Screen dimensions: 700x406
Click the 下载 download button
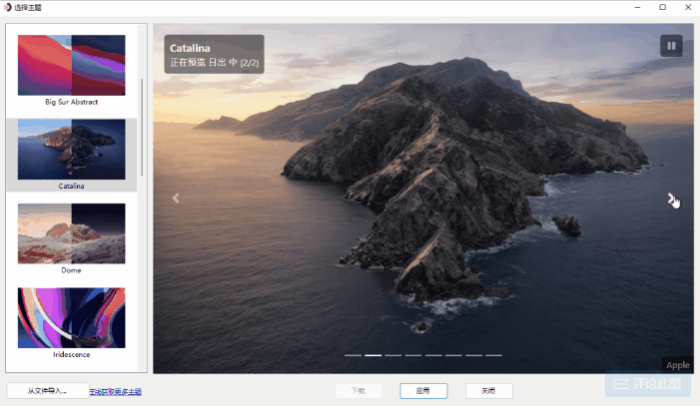(358, 391)
